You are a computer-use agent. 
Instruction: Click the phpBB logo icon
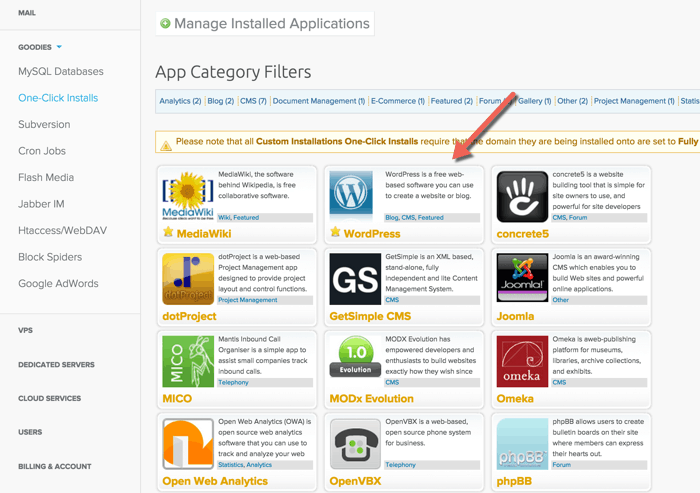522,444
